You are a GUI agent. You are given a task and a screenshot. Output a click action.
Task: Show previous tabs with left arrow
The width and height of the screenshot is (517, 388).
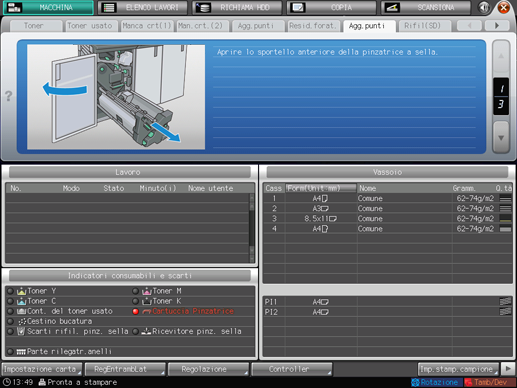point(469,25)
